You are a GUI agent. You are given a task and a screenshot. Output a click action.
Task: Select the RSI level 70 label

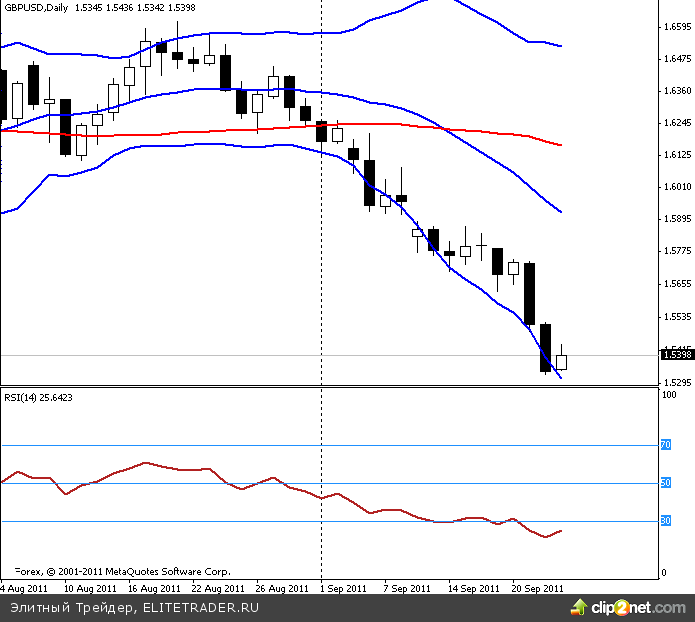coord(664,445)
